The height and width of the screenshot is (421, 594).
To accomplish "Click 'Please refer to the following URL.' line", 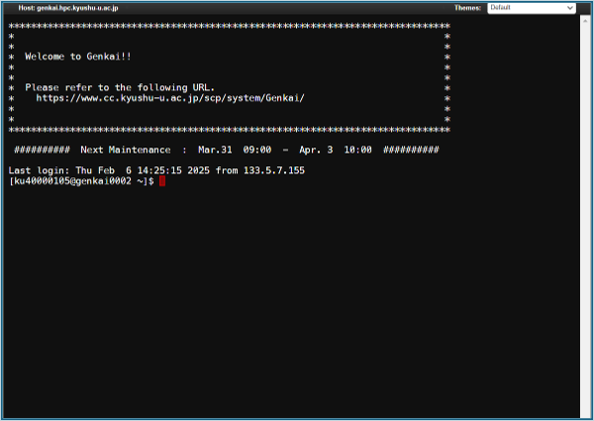I will (120, 88).
